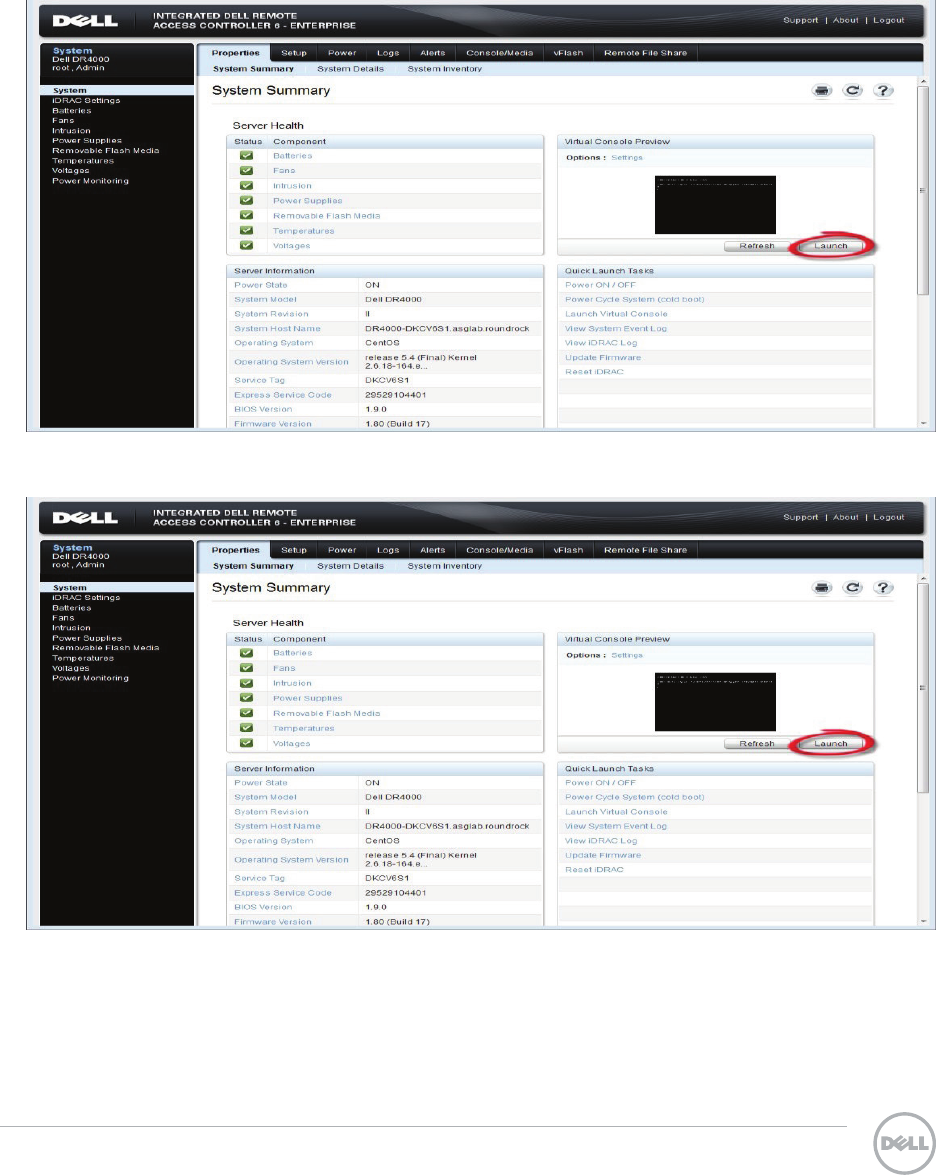Select Removable Flash Media in lower sidebar tree
This screenshot has height=1175, width=936.
click(106, 648)
